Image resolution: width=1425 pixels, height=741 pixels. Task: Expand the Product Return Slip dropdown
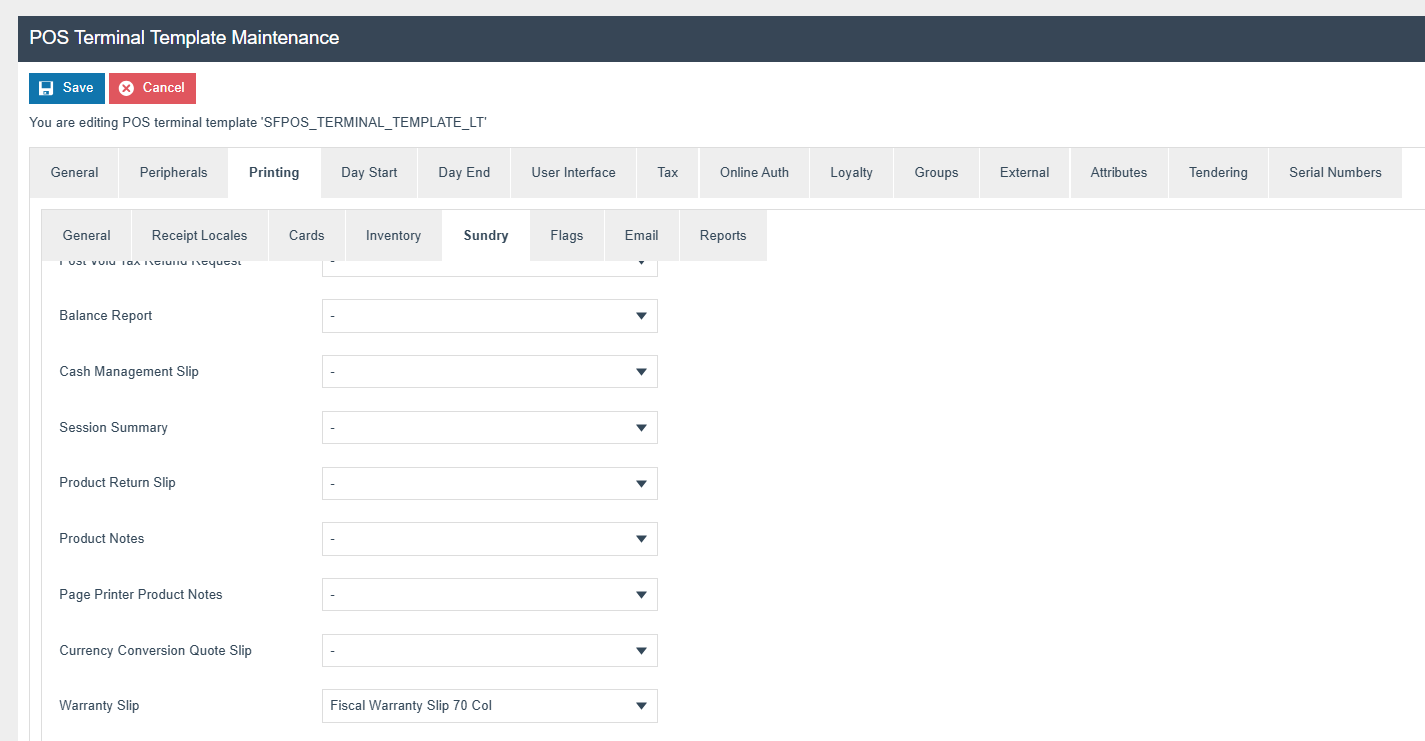pos(489,483)
